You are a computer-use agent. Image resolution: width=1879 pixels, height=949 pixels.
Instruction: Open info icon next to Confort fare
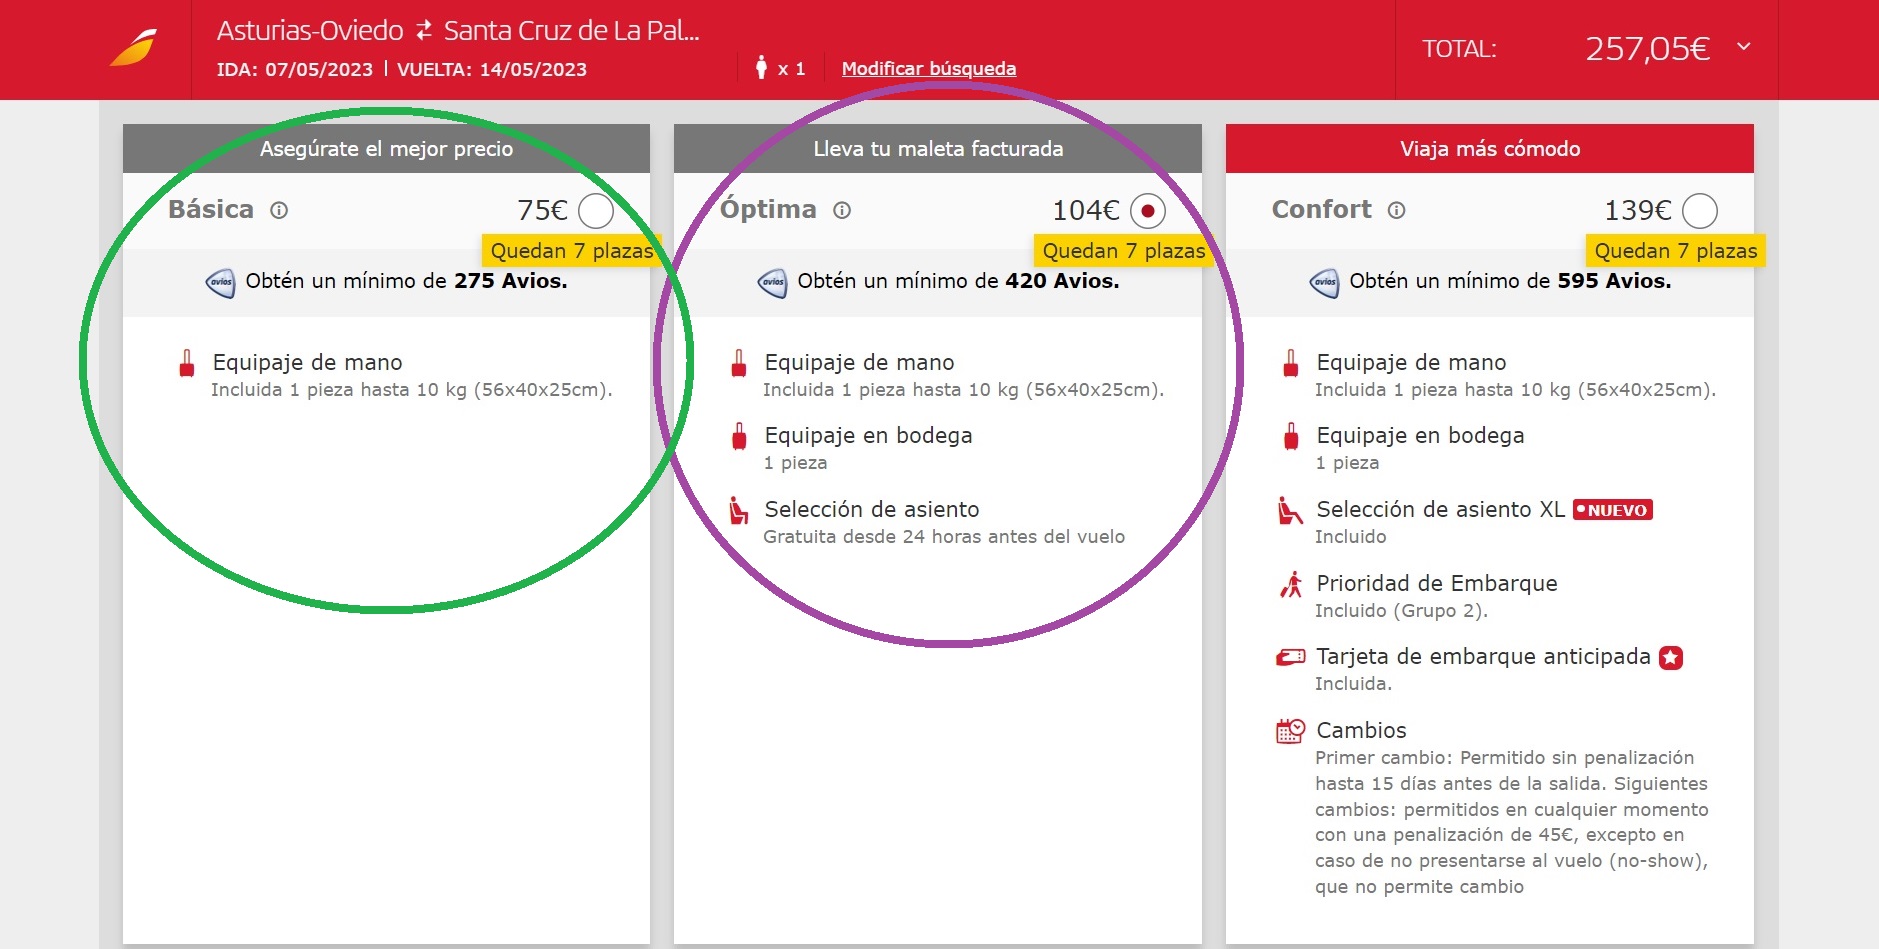coord(1397,210)
